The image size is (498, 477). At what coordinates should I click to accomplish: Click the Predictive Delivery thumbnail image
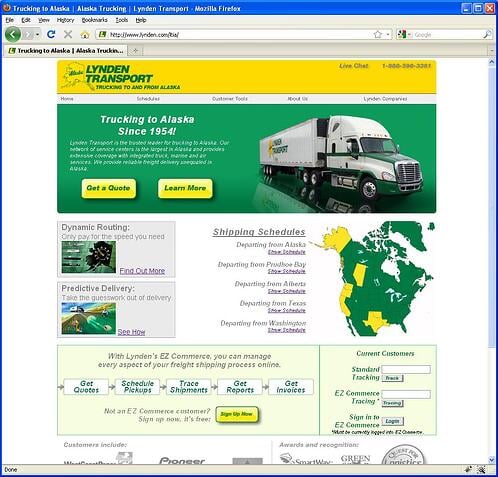[89, 318]
